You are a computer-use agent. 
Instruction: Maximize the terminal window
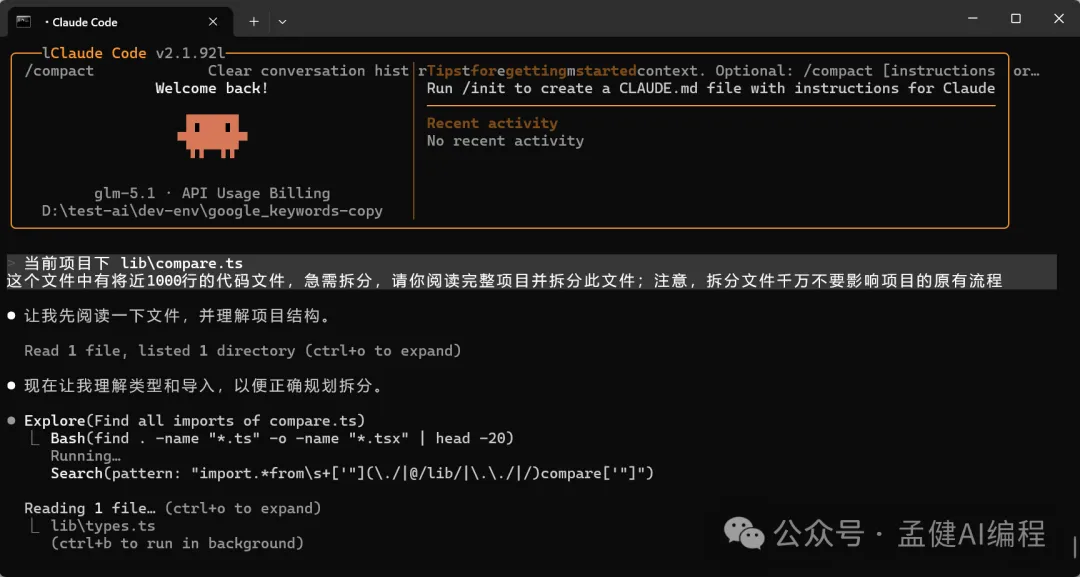(1015, 19)
